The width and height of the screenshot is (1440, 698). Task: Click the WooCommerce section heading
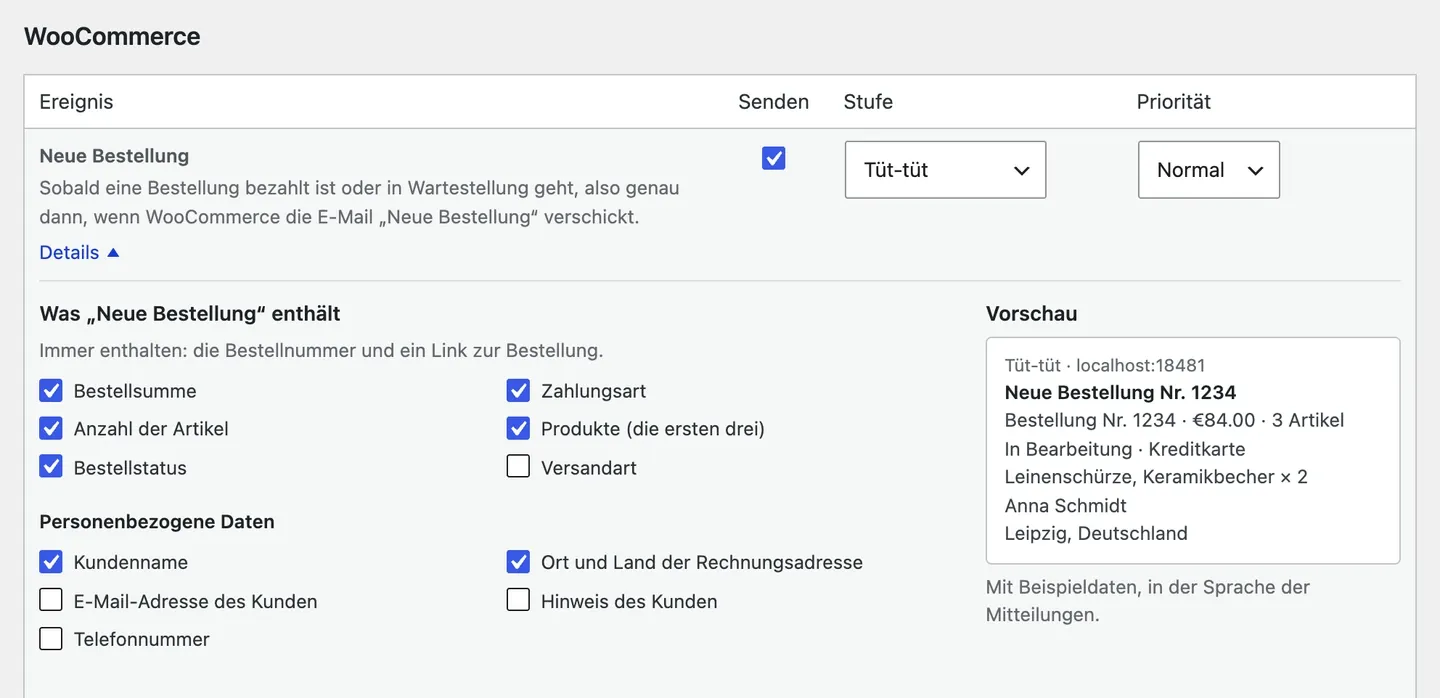[x=112, y=37]
